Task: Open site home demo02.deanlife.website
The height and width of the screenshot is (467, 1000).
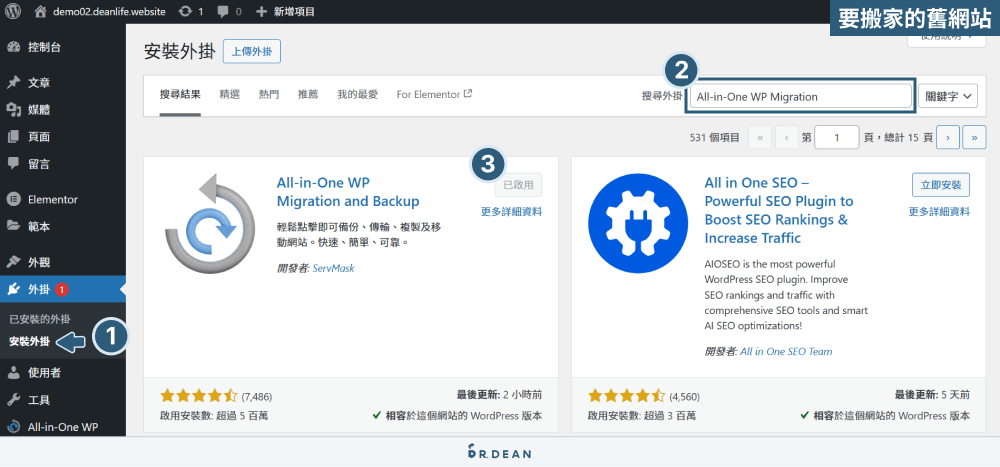Action: (100, 11)
